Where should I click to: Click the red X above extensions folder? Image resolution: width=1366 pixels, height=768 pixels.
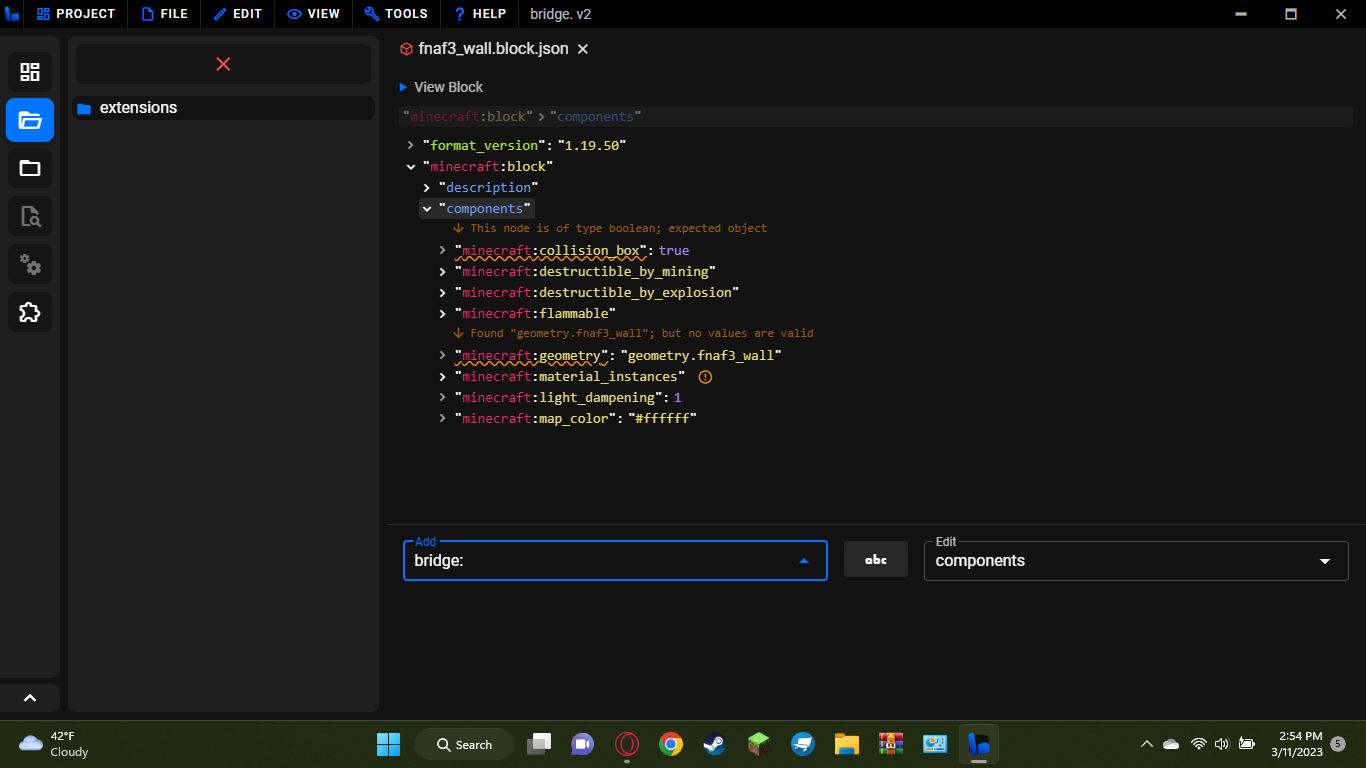coord(222,63)
